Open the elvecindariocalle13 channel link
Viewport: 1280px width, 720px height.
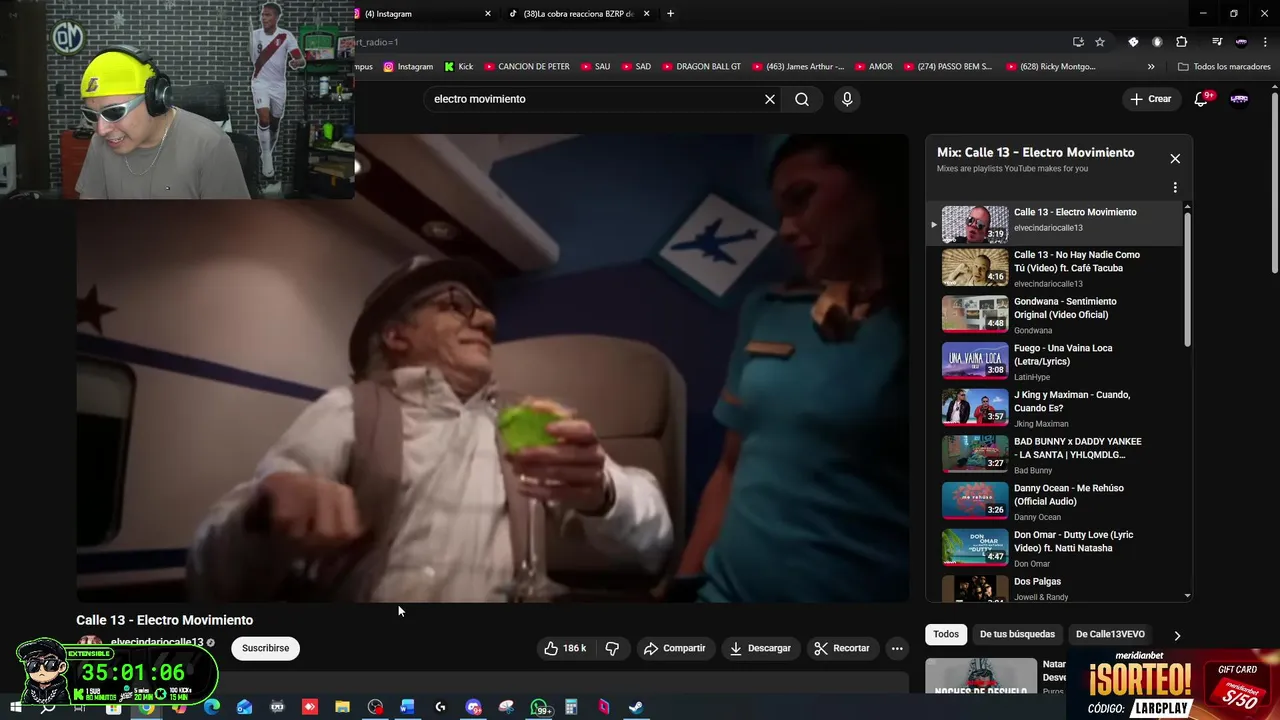(x=157, y=642)
